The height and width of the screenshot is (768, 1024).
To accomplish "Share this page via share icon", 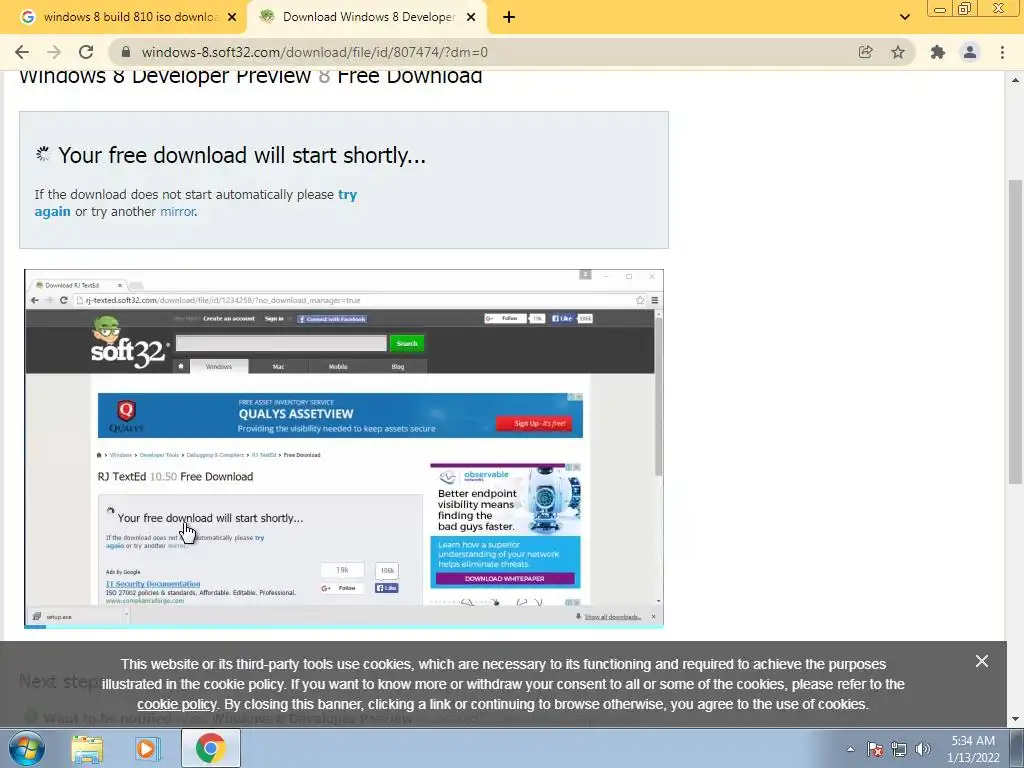I will click(865, 52).
